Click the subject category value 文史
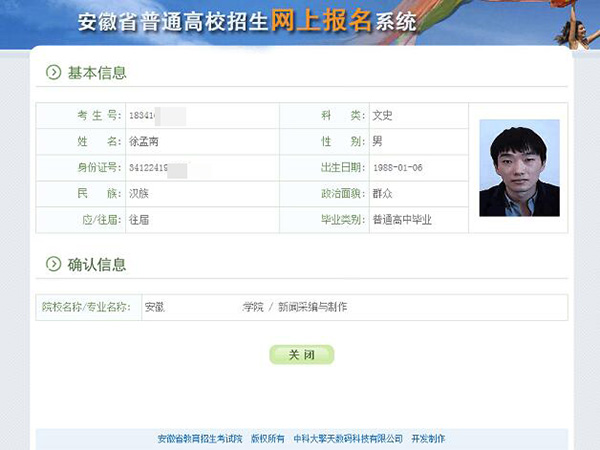 point(382,116)
